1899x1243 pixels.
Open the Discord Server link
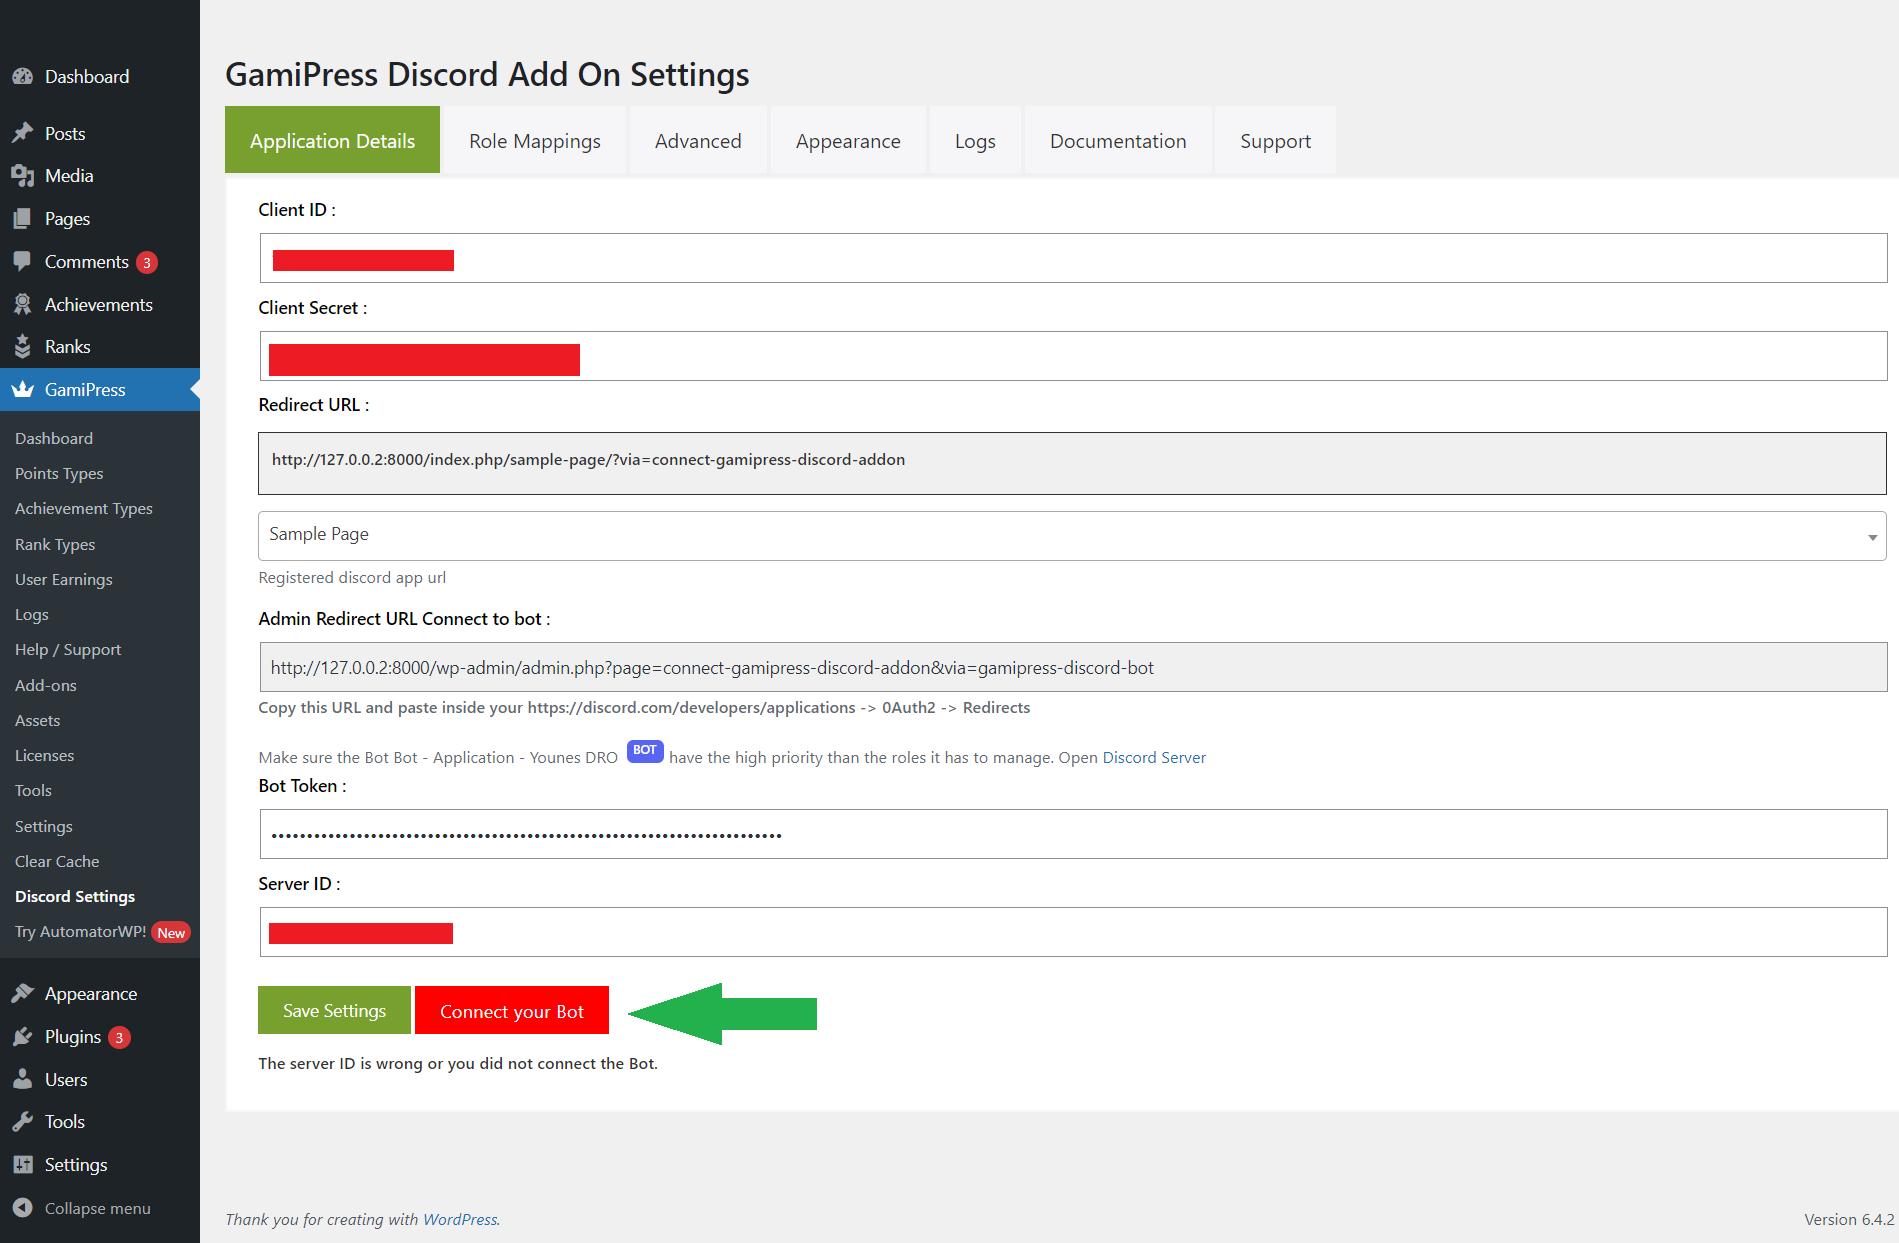point(1153,757)
